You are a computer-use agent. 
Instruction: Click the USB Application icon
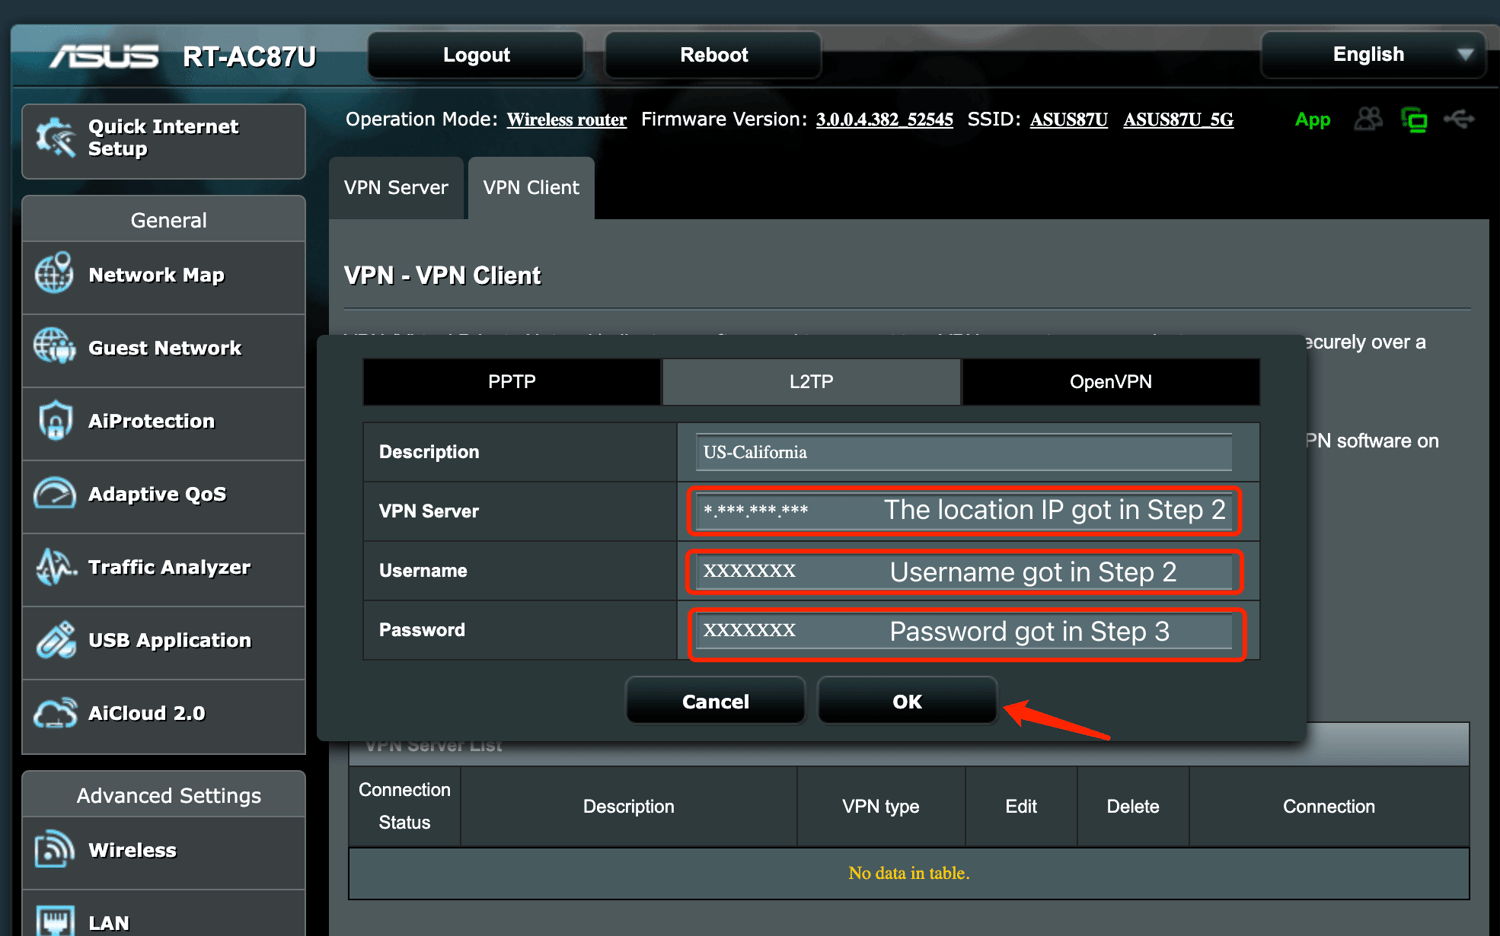[x=54, y=640]
